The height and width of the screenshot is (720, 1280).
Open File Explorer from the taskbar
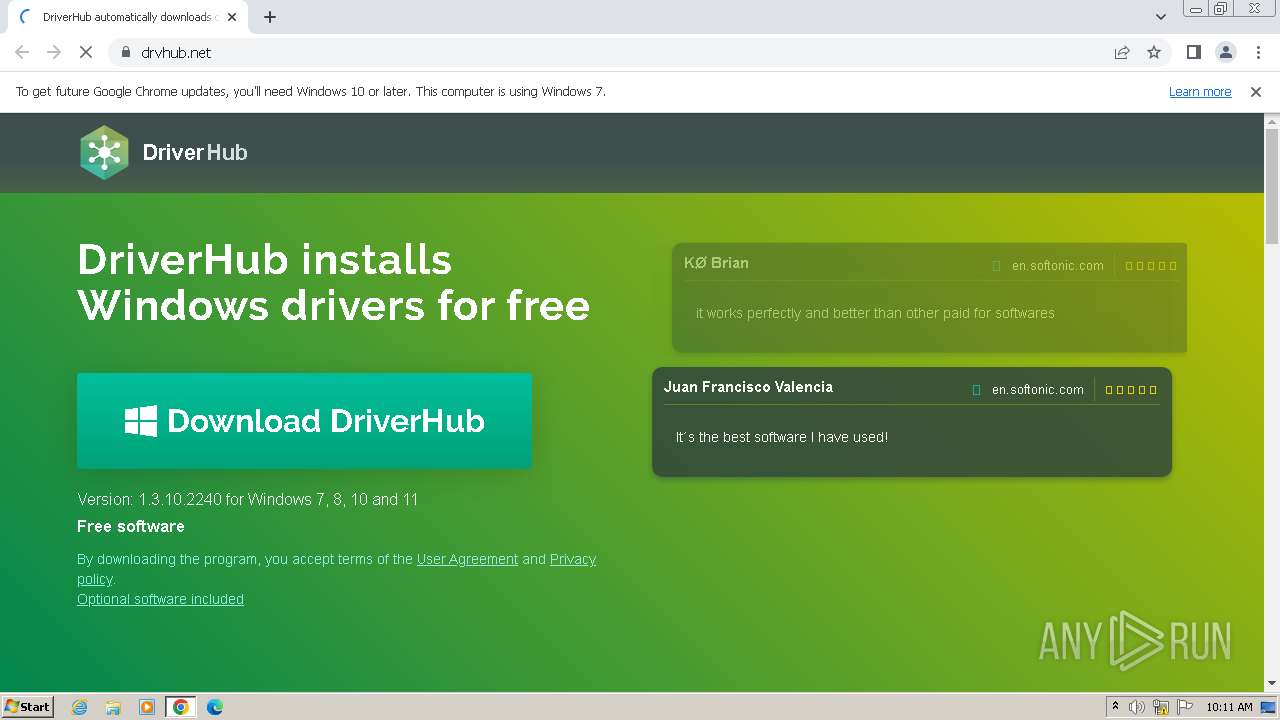click(x=113, y=707)
